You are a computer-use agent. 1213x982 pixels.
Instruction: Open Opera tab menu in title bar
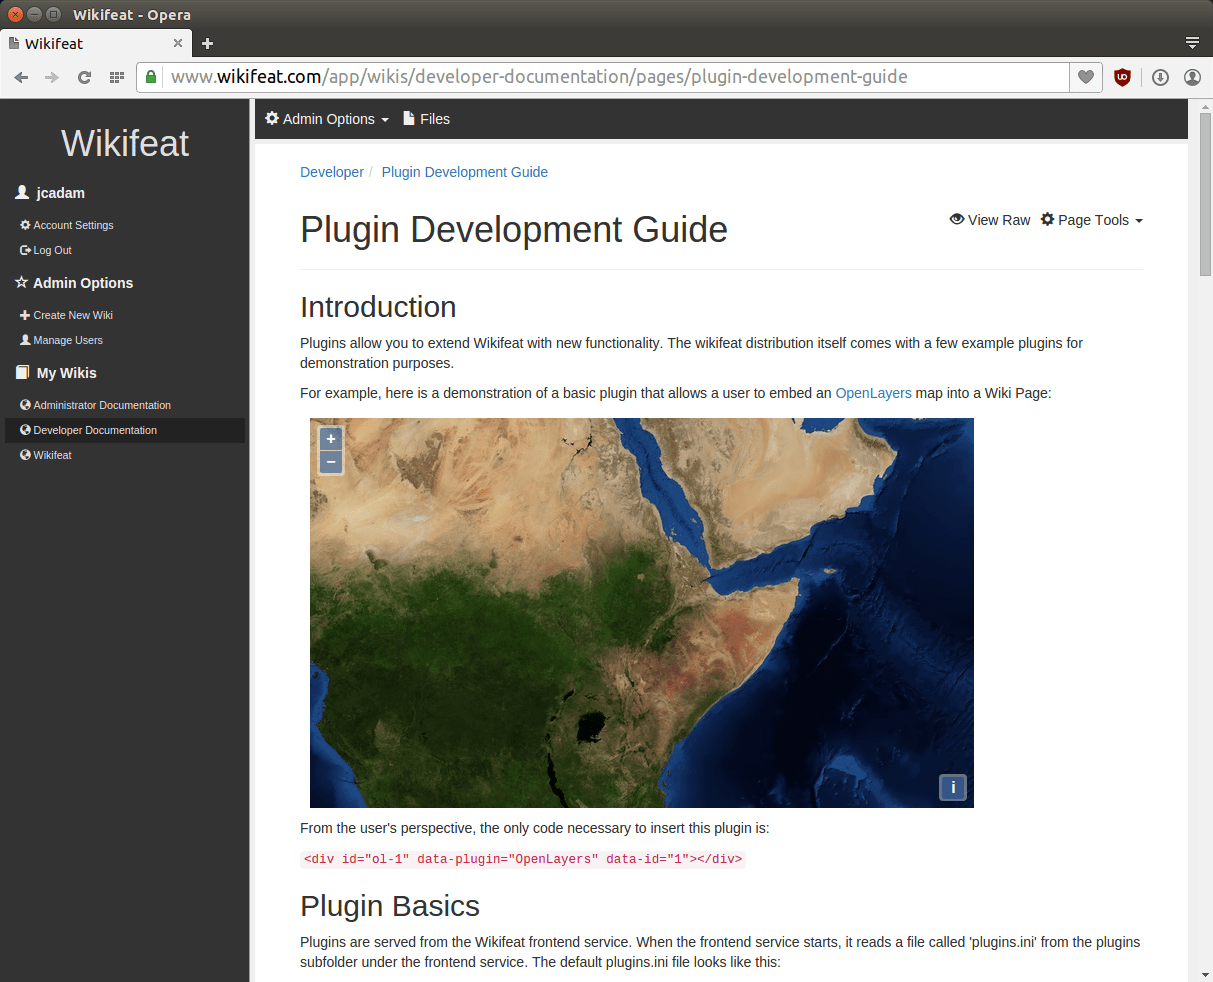[x=1192, y=43]
